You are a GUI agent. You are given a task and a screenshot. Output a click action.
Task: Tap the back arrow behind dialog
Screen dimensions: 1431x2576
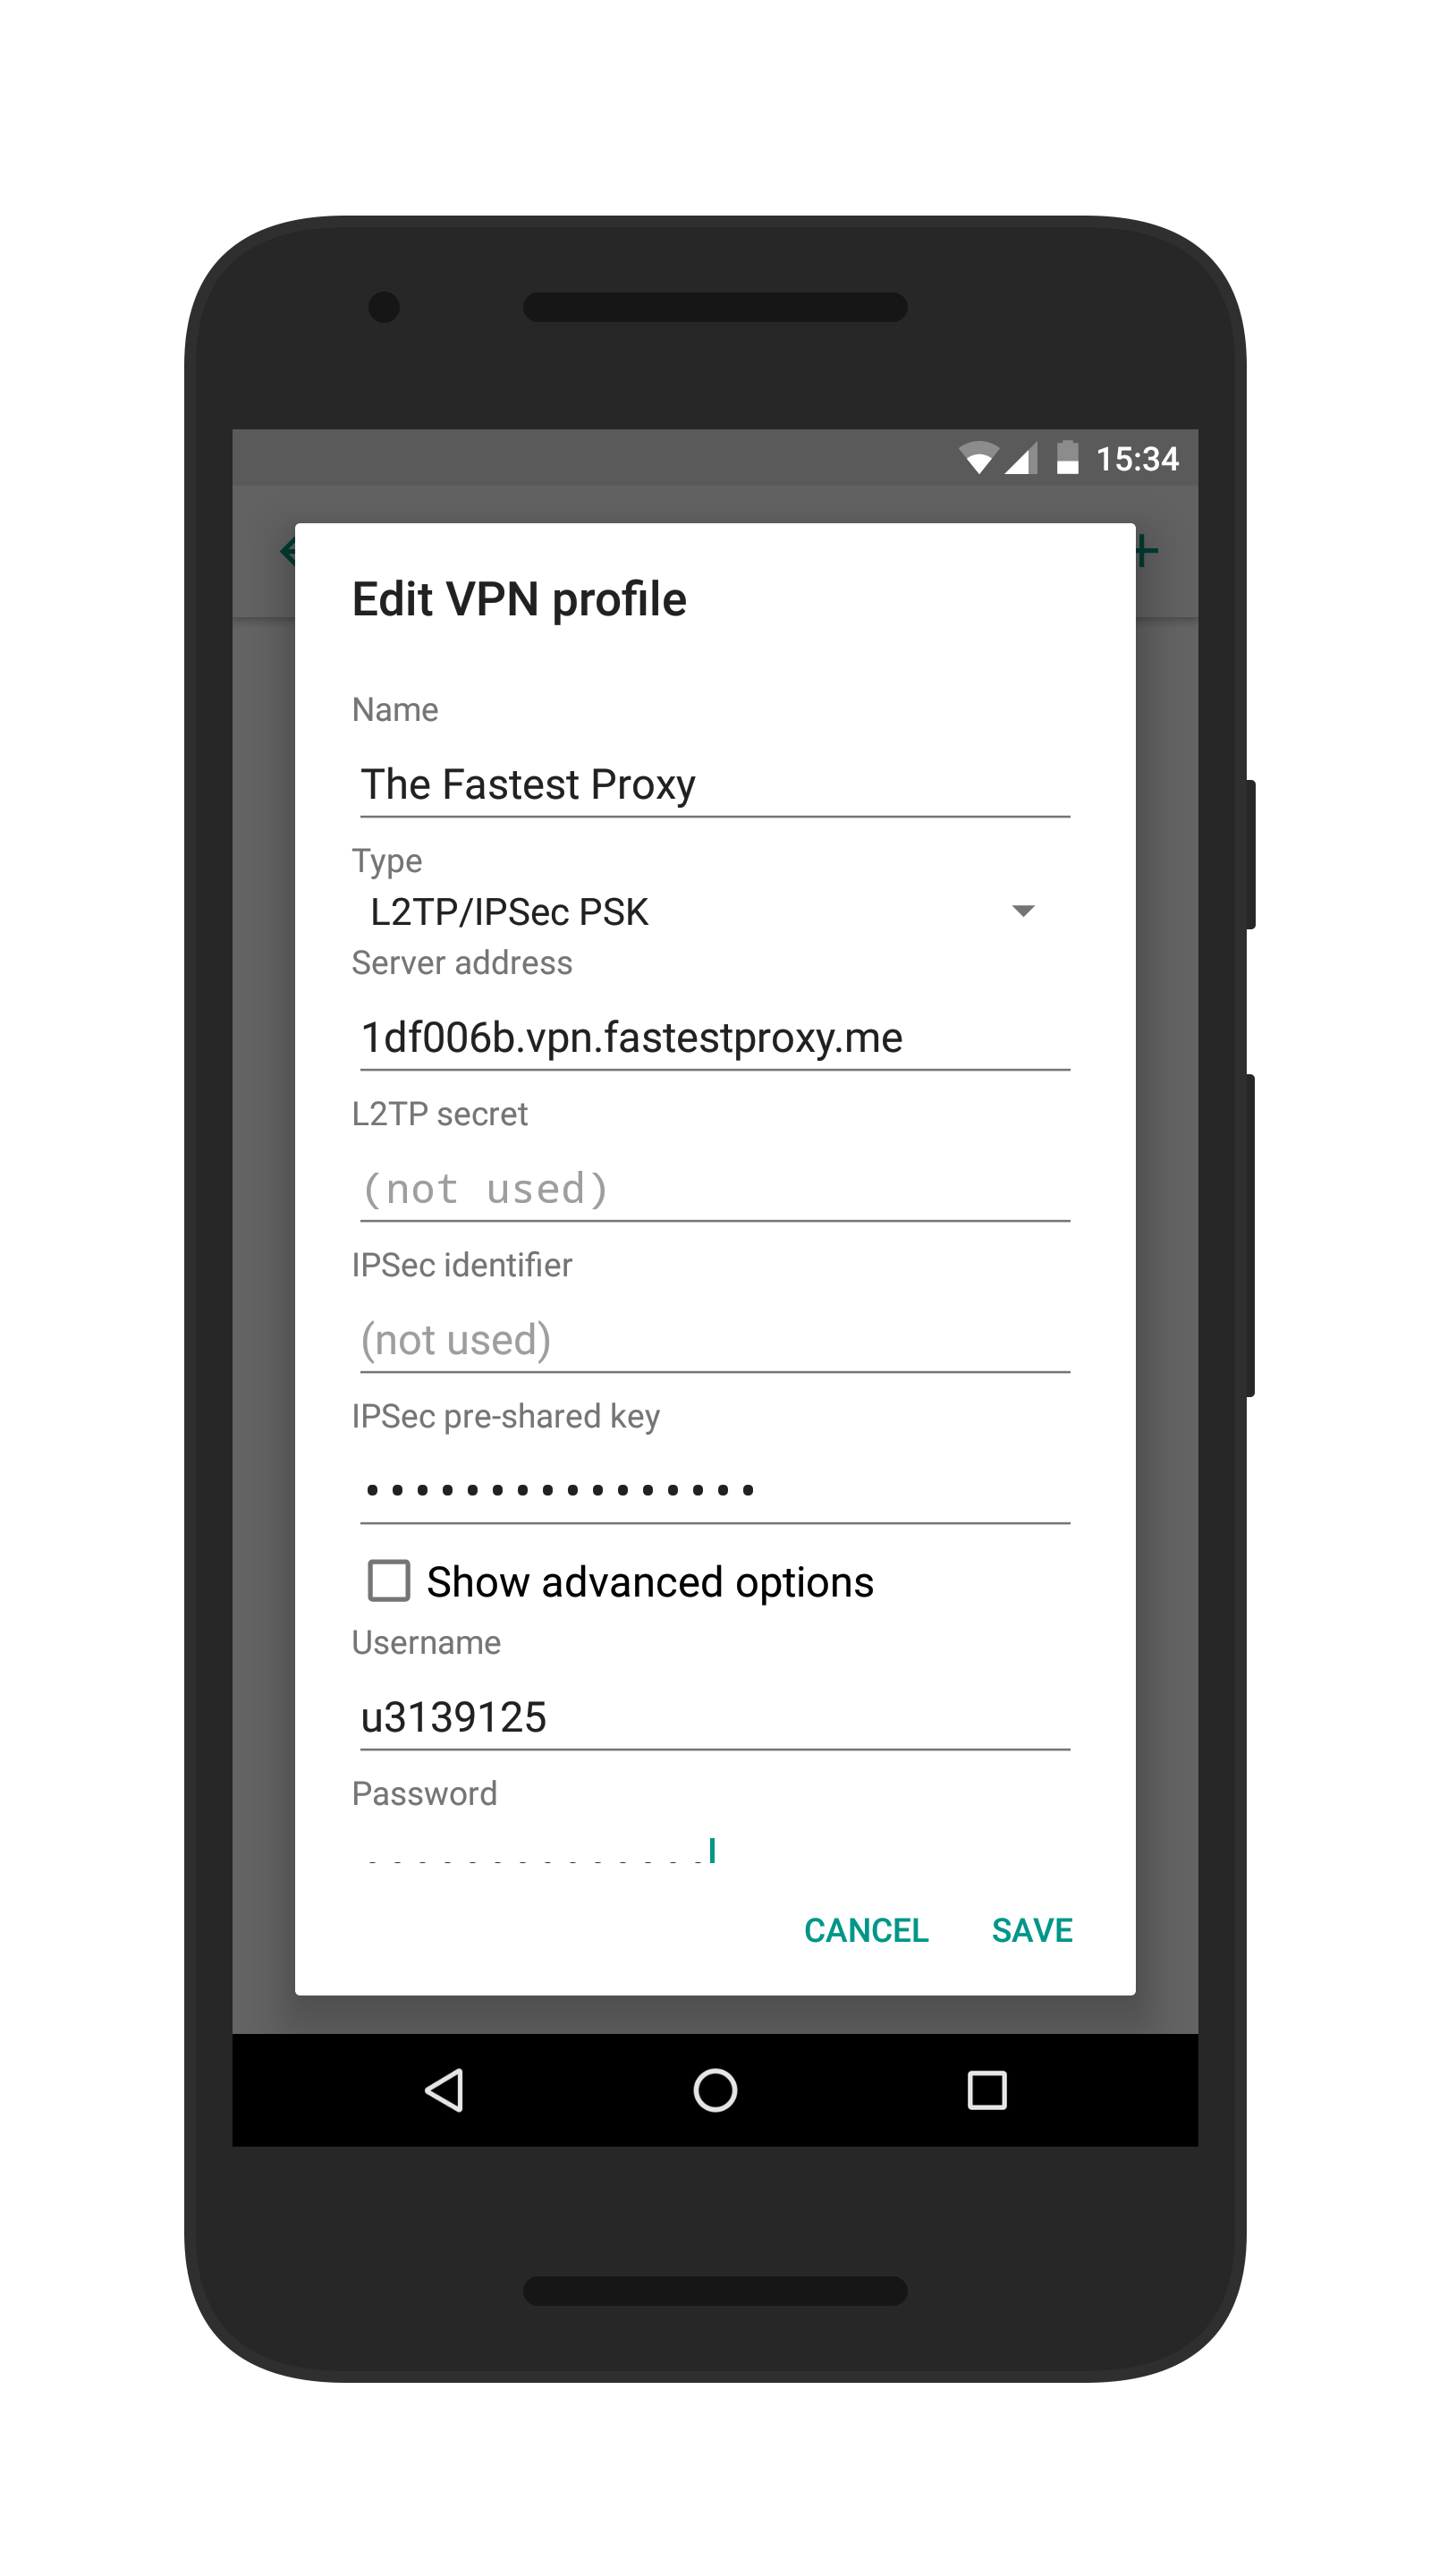(x=288, y=550)
